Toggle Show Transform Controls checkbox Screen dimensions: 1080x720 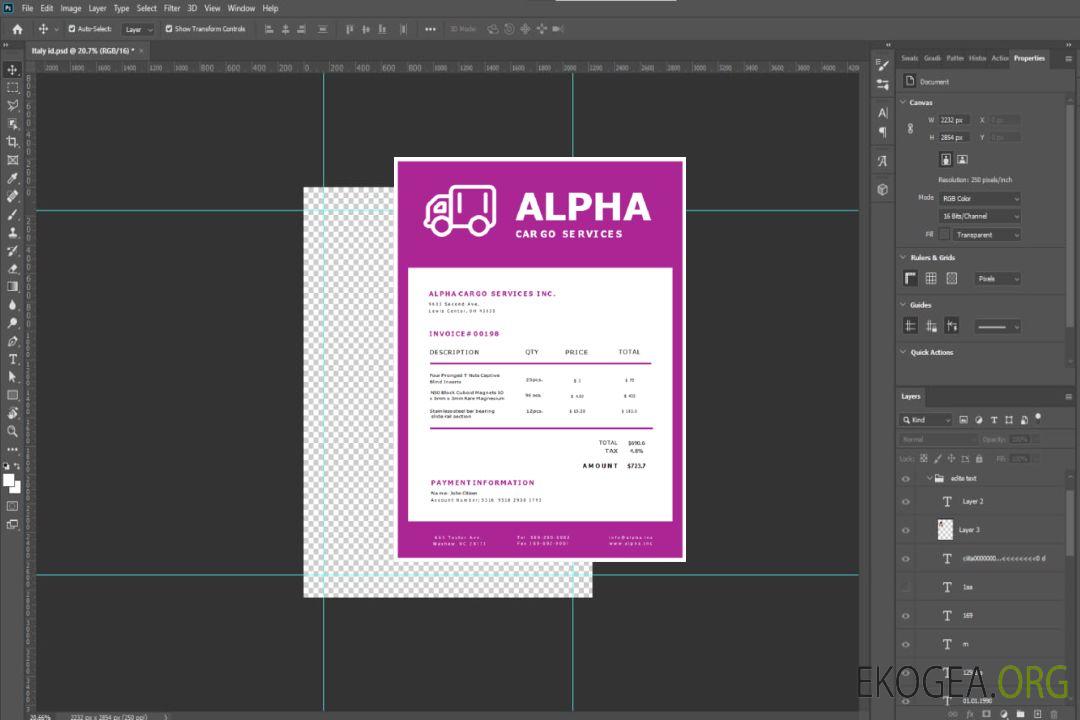coord(169,29)
